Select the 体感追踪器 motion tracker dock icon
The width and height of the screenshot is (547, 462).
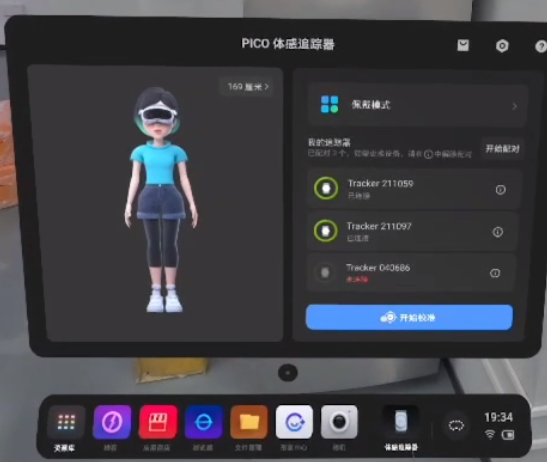(x=401, y=422)
